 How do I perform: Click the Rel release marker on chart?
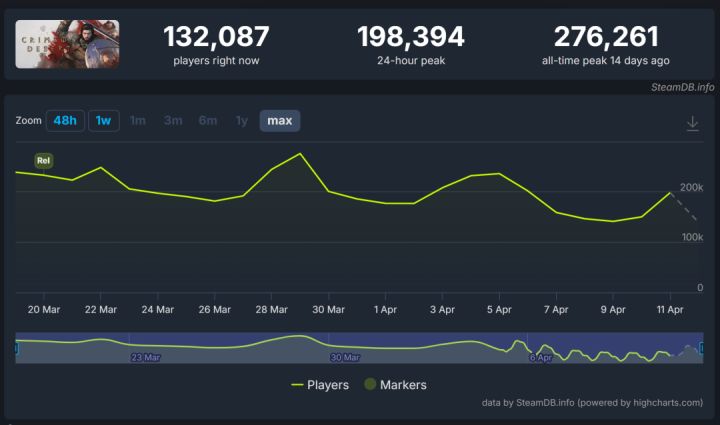click(x=44, y=161)
